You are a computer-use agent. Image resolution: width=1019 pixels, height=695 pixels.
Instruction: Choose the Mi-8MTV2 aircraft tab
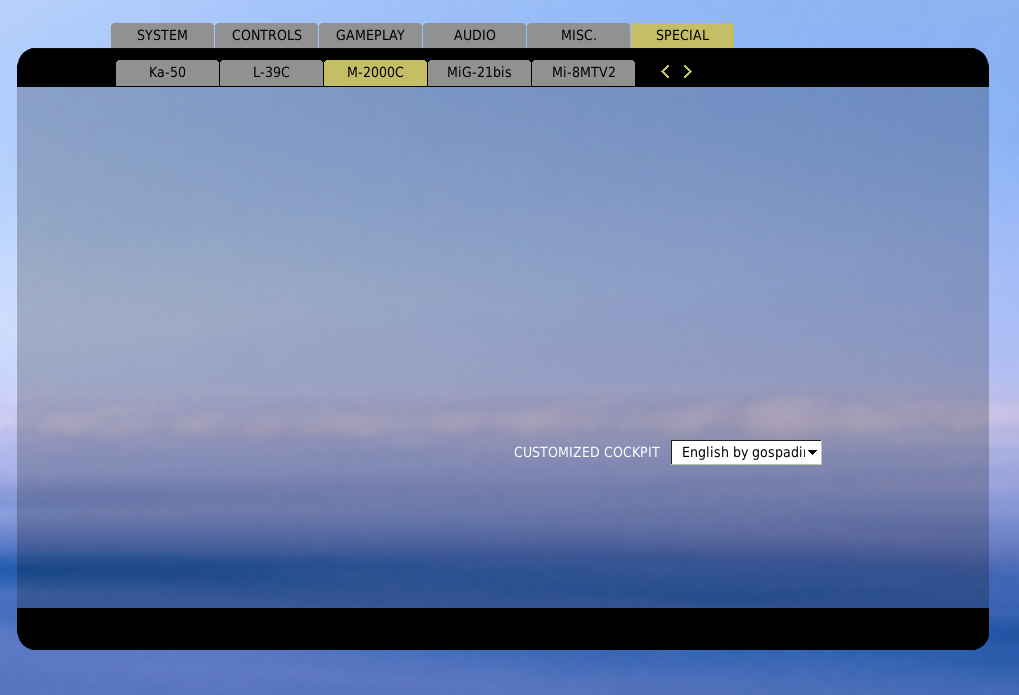point(583,73)
